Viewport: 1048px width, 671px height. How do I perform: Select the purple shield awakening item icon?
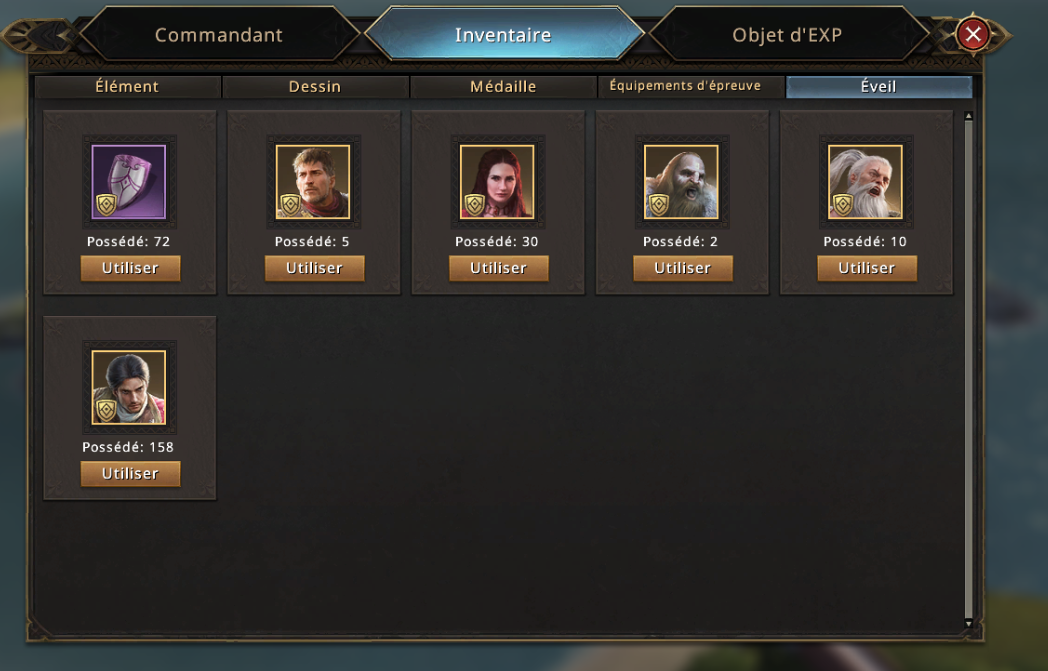click(x=129, y=182)
